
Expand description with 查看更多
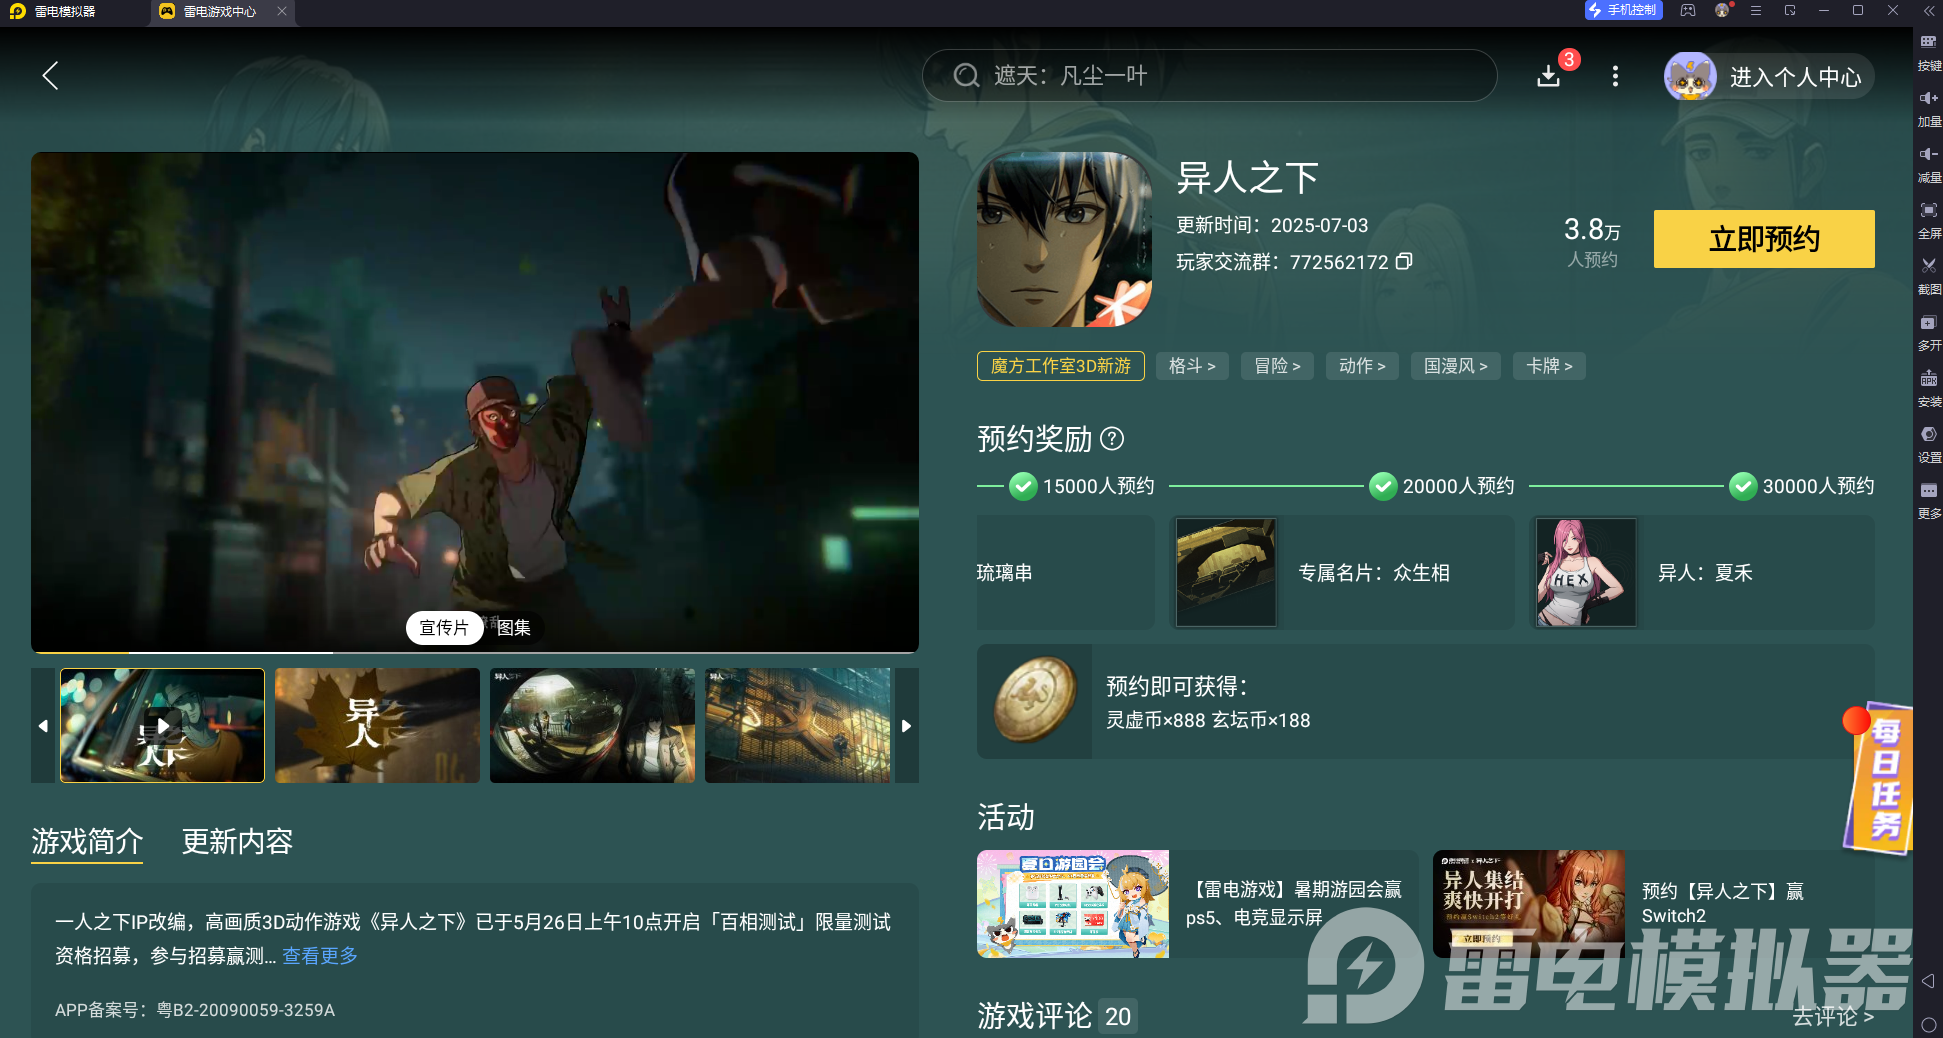click(320, 955)
